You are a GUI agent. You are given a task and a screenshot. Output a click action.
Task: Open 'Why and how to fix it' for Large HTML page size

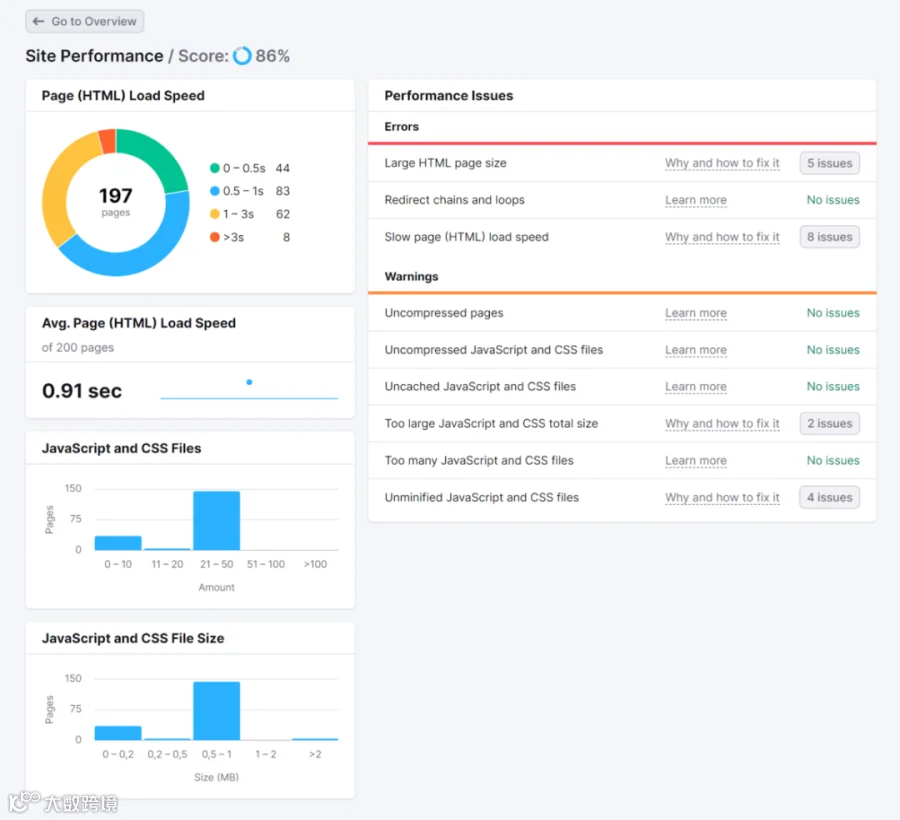pyautogui.click(x=722, y=163)
